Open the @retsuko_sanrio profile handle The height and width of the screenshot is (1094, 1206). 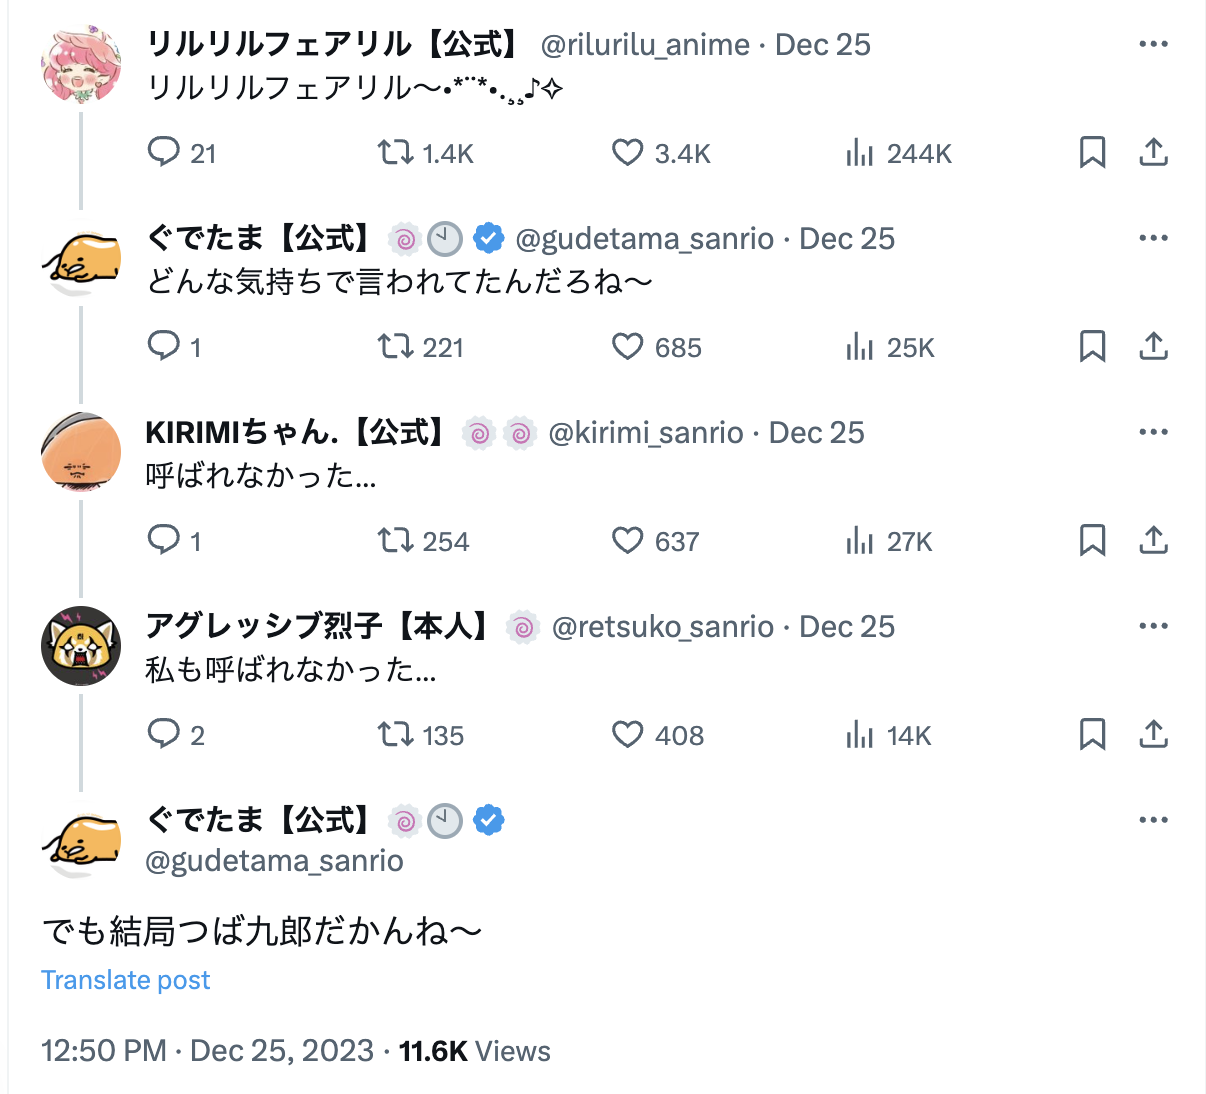point(662,627)
